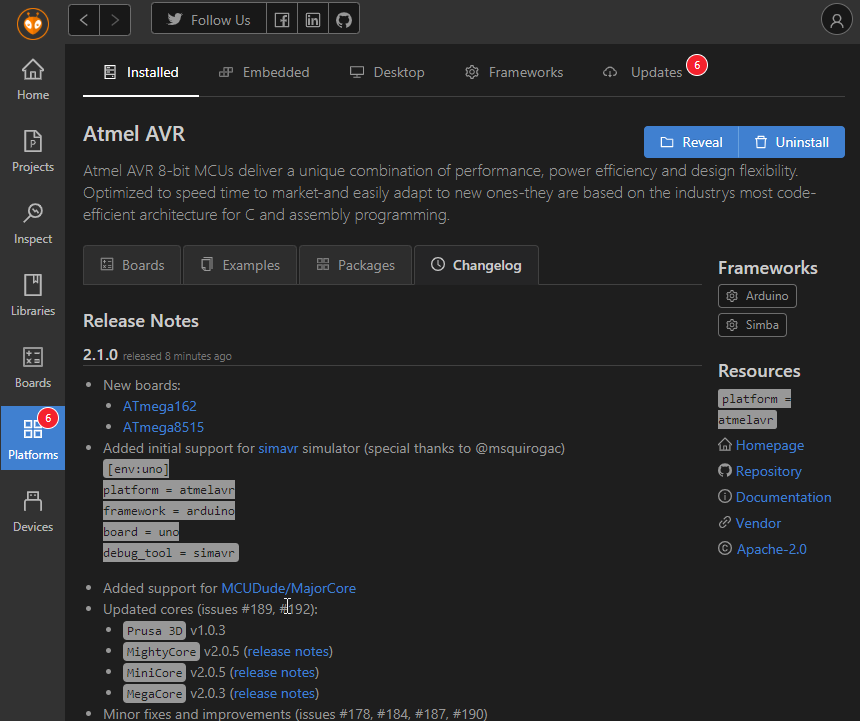This screenshot has width=860, height=721.
Task: Open the Vendor resource link
Action: [x=758, y=523]
